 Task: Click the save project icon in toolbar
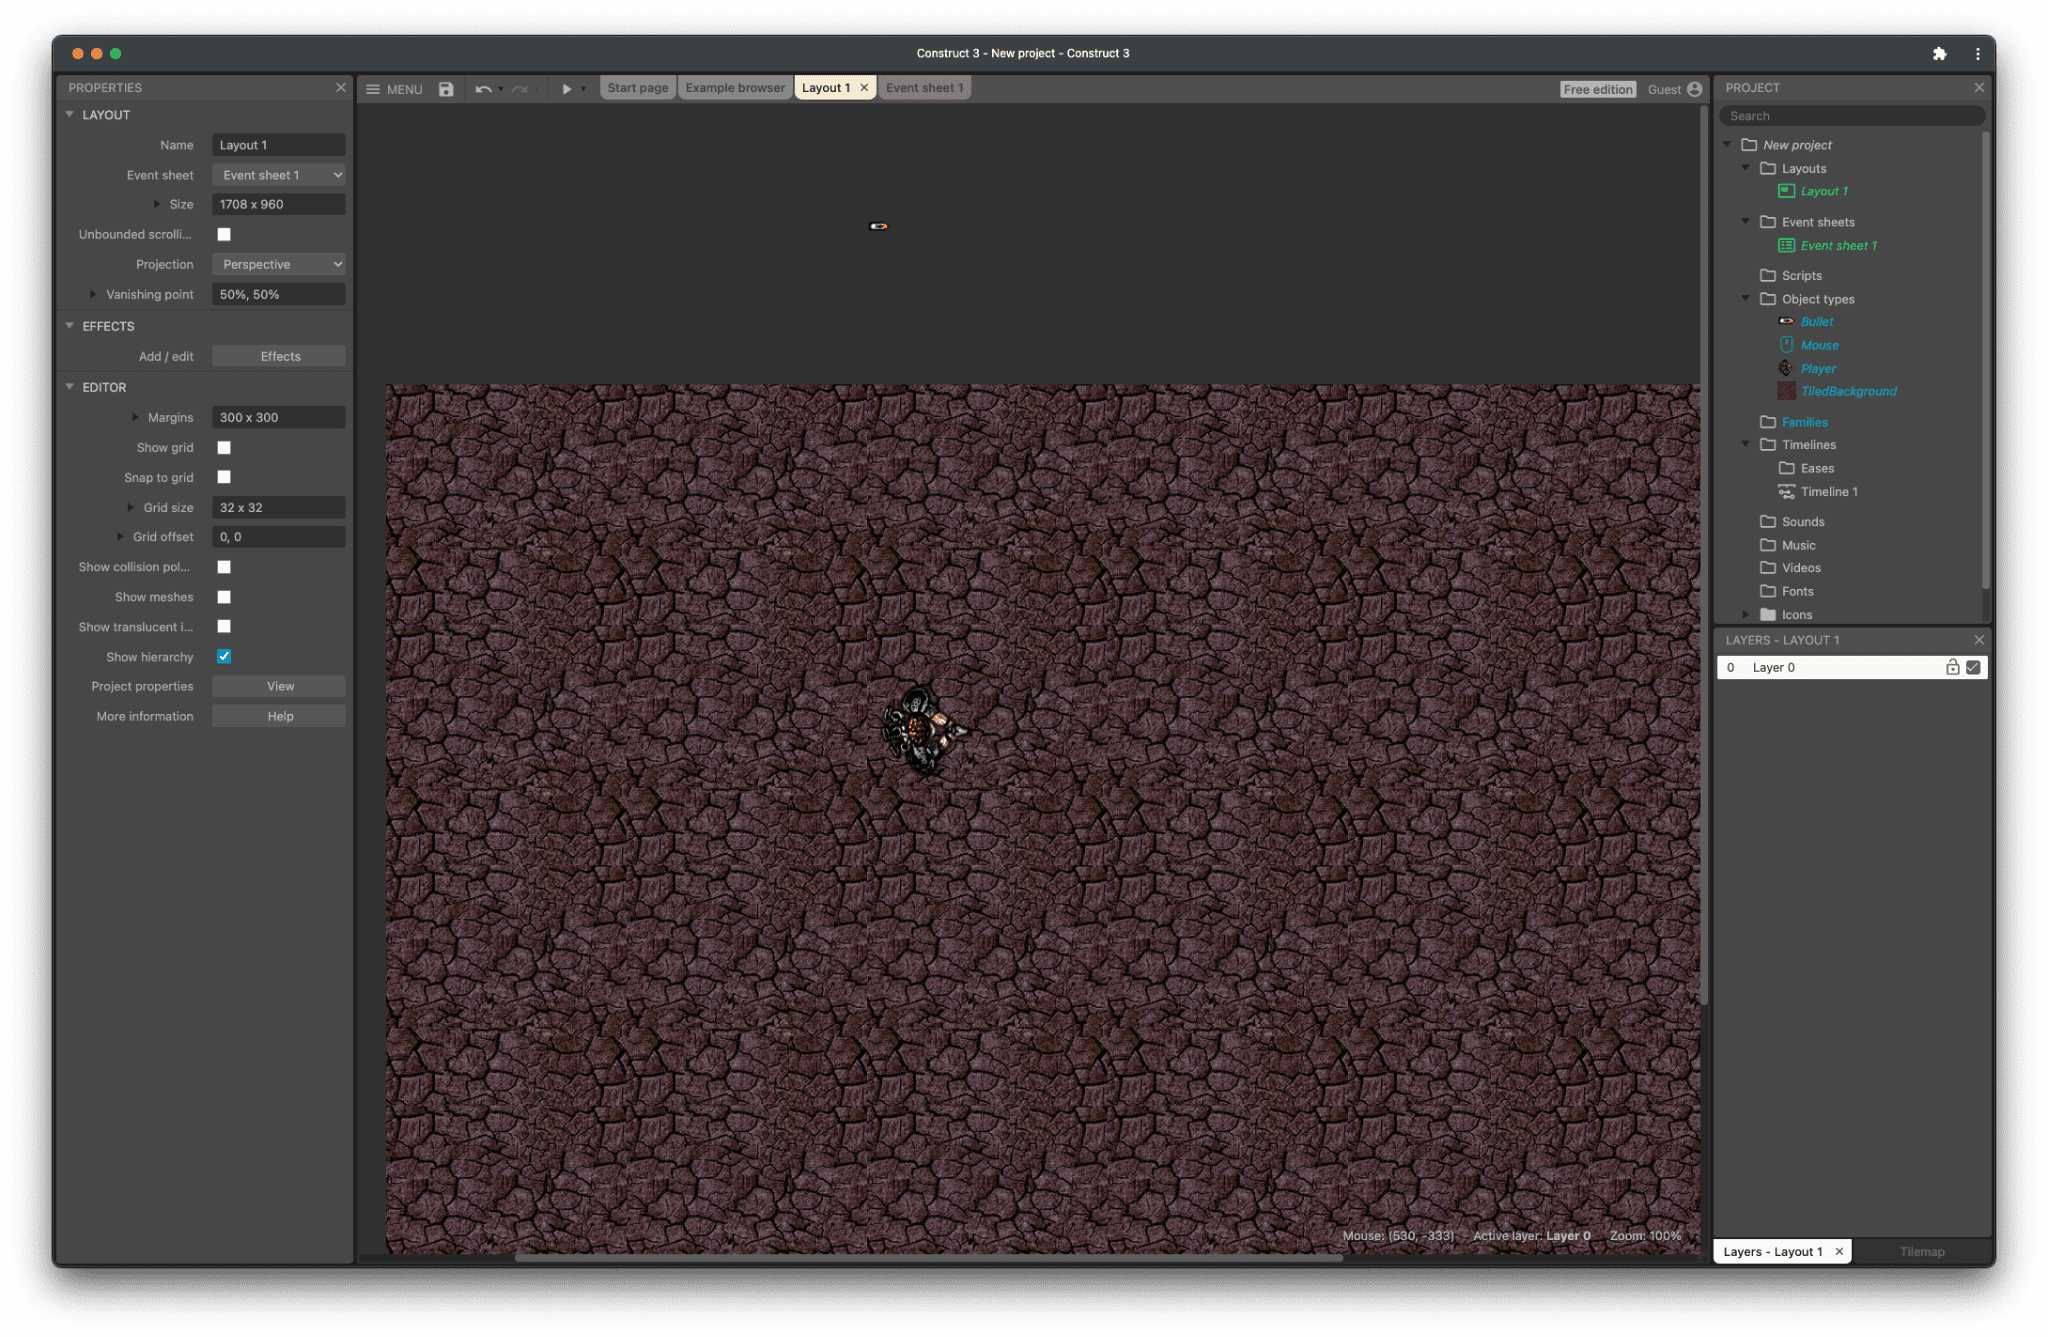(445, 88)
